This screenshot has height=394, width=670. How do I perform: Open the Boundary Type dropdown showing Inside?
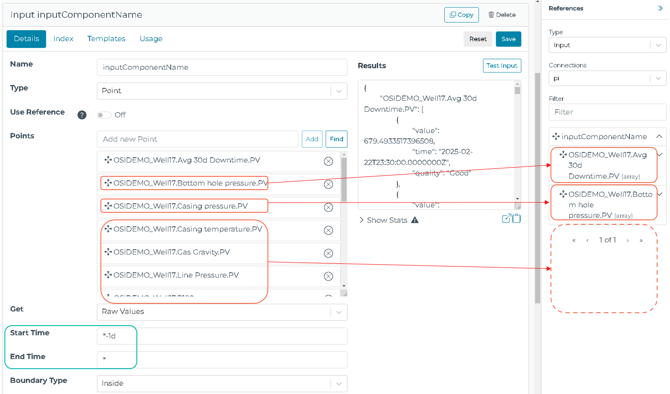222,383
